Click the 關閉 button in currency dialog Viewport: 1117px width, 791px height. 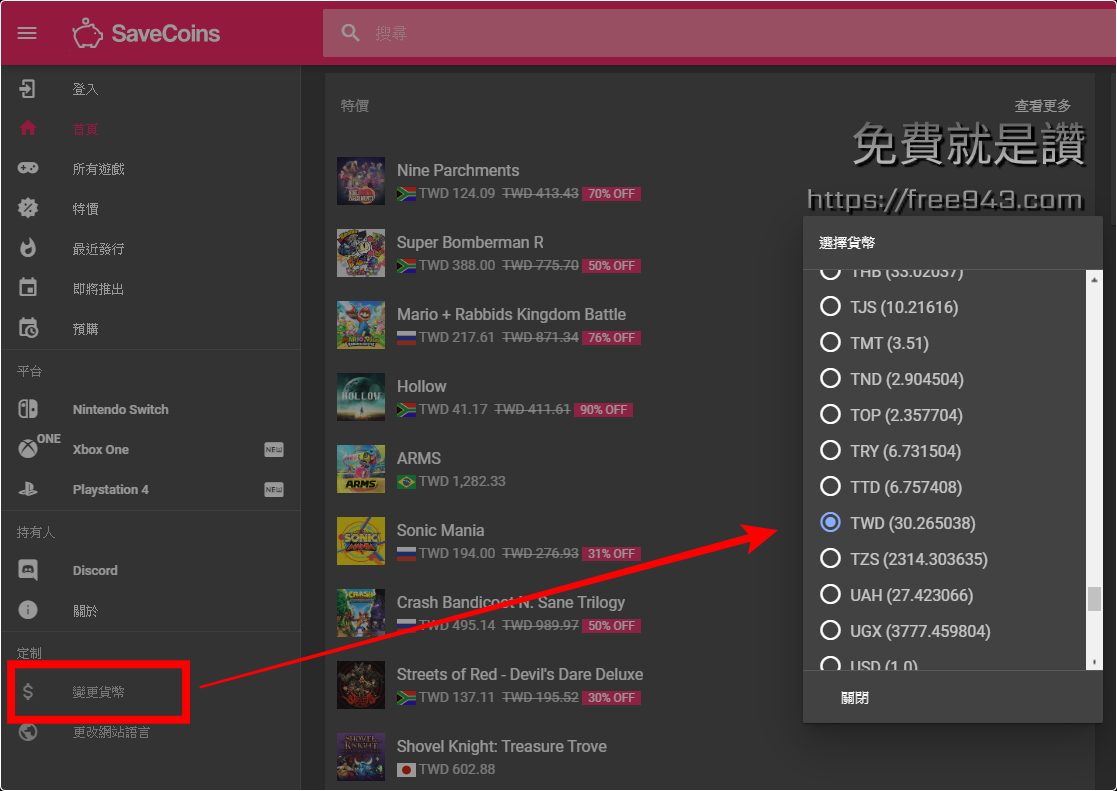click(854, 697)
